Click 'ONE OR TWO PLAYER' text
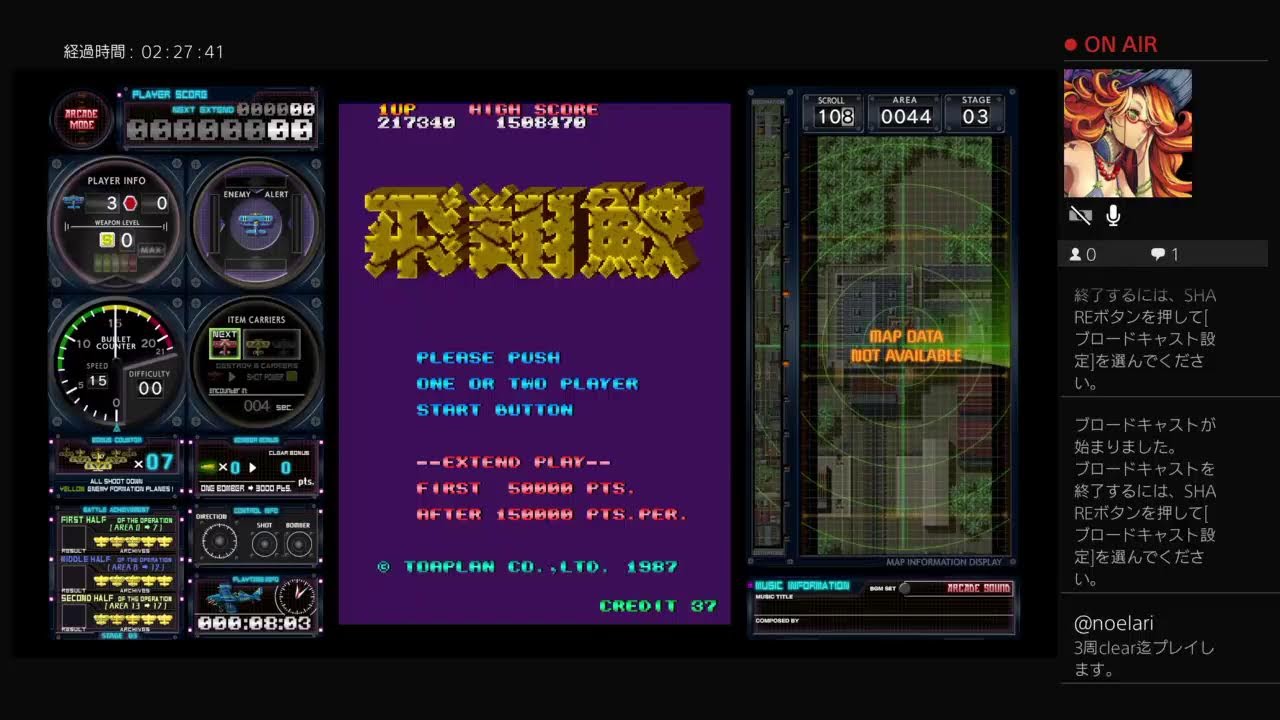 coord(527,383)
